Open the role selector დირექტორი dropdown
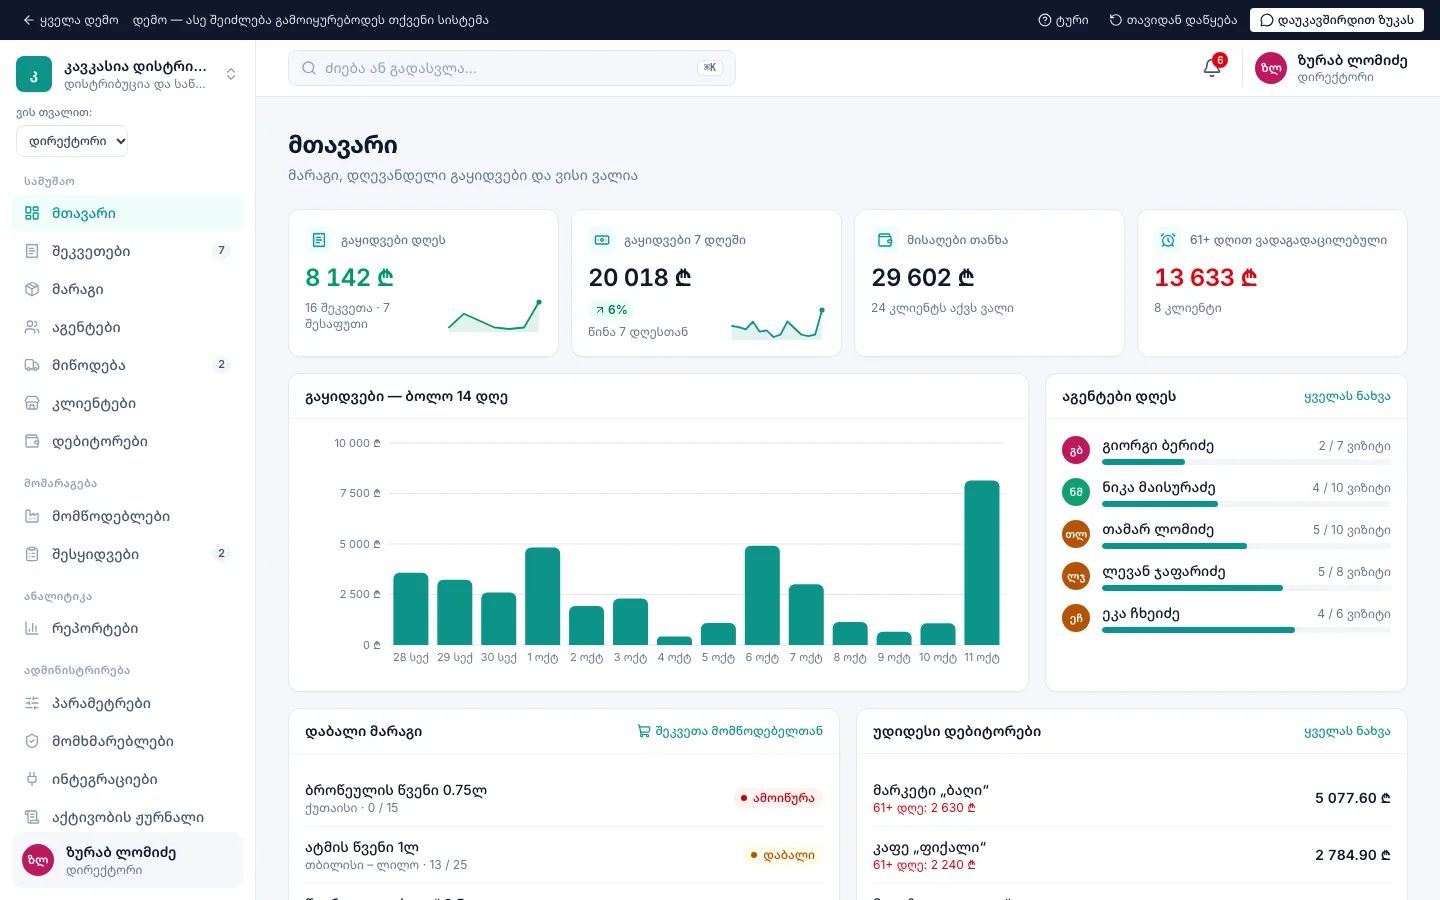This screenshot has width=1440, height=900. [72, 141]
